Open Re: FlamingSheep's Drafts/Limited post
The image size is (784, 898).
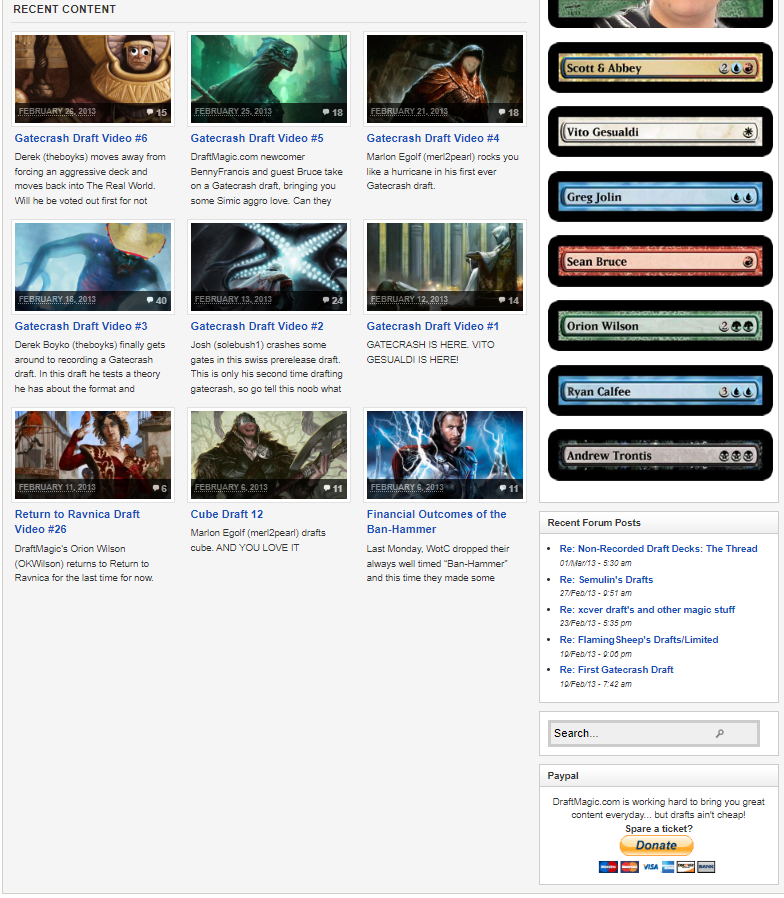coord(639,640)
